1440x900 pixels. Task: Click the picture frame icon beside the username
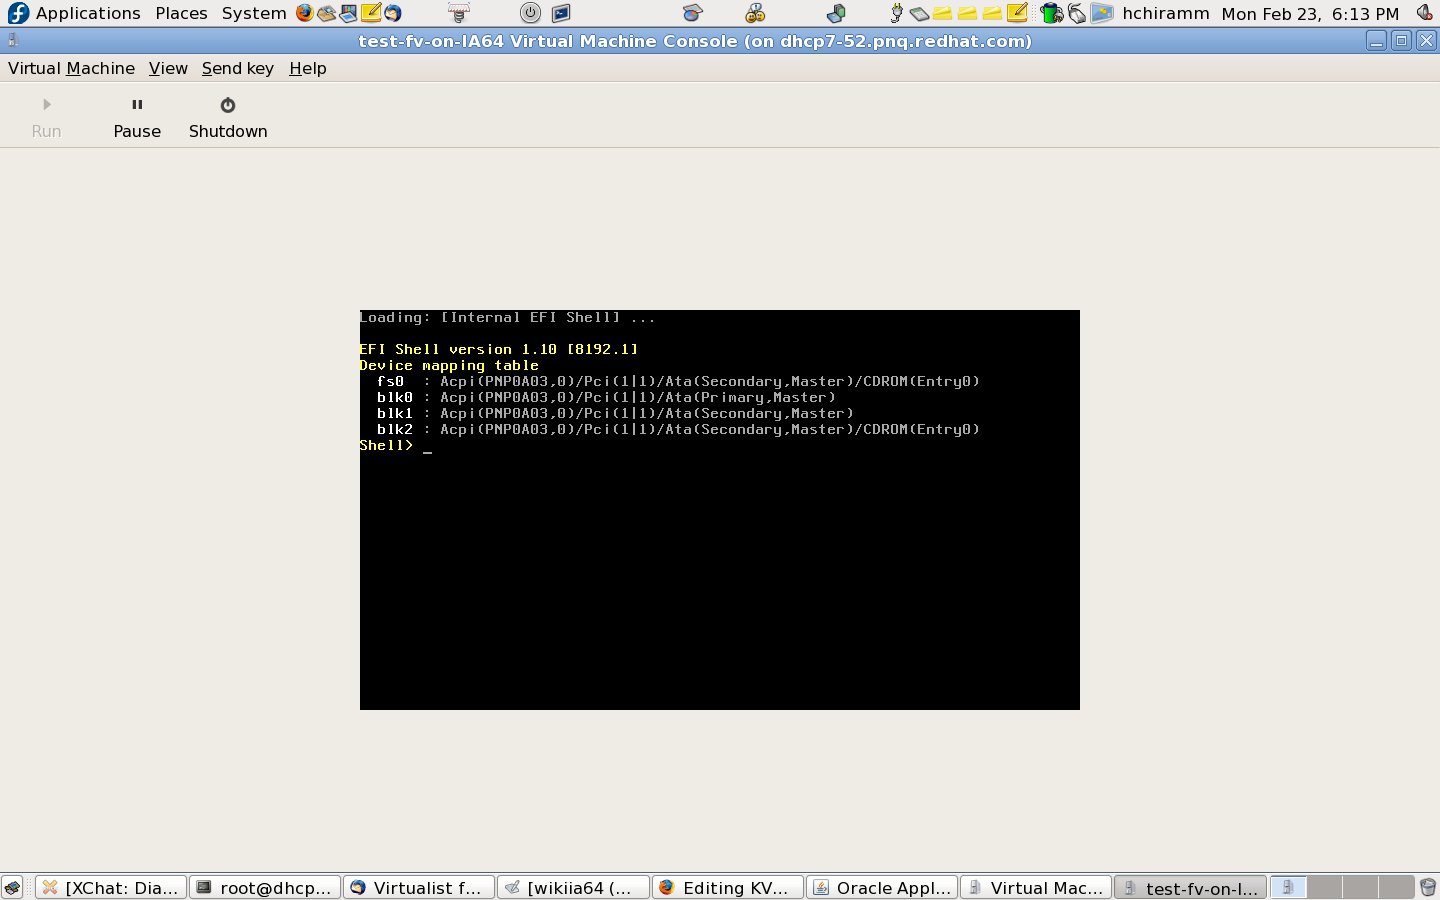coord(1102,13)
